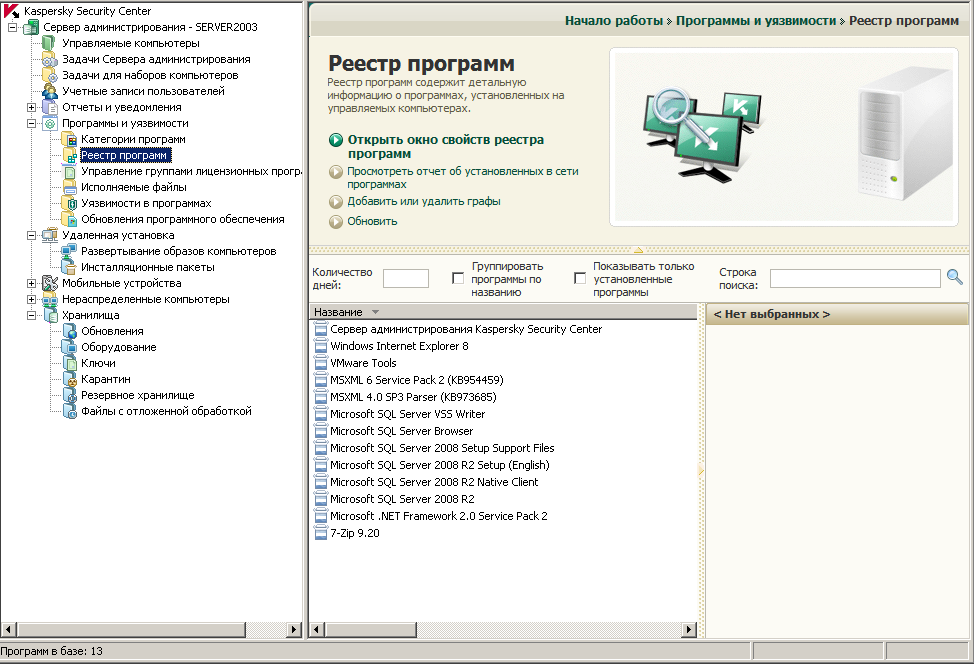Click the Задачи Сервера администрирования icon
Image resolution: width=974 pixels, height=664 pixels.
(x=49, y=60)
